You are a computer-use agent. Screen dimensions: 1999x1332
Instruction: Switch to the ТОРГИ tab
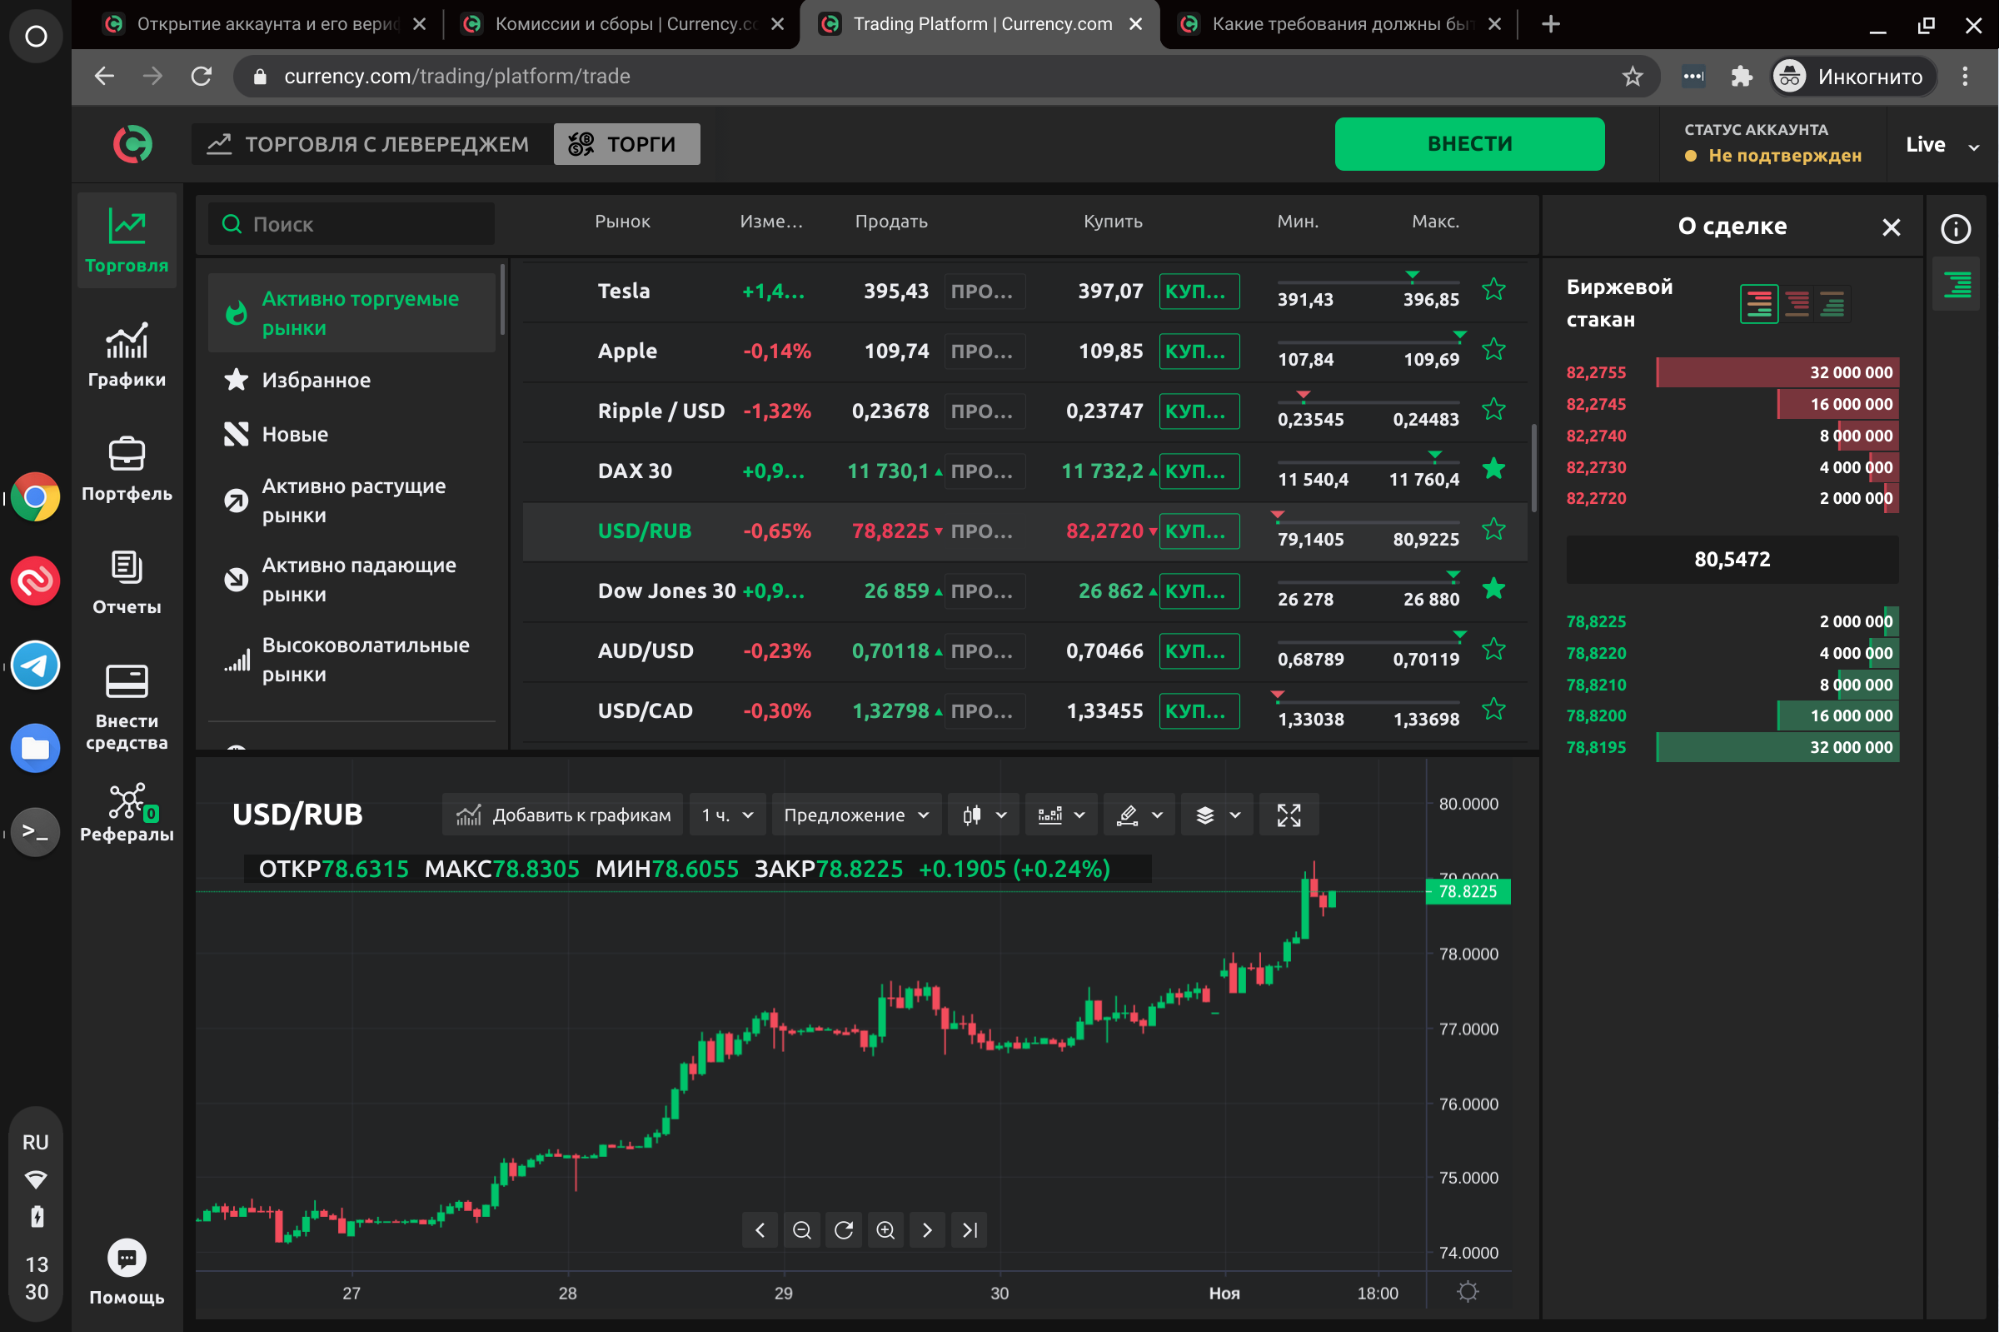pos(627,144)
